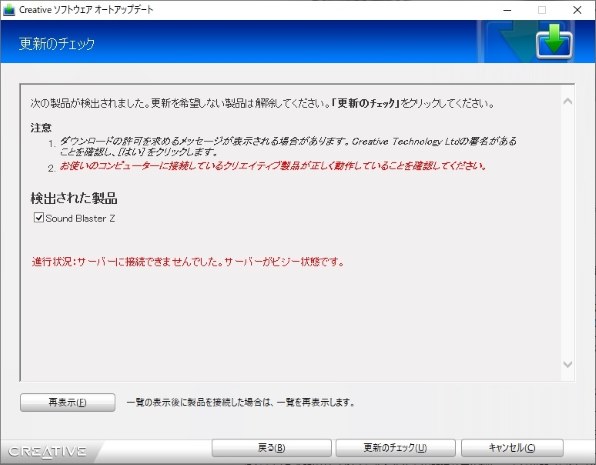The width and height of the screenshot is (596, 465).
Task: Minimize the auto-update window
Action: [x=507, y=10]
